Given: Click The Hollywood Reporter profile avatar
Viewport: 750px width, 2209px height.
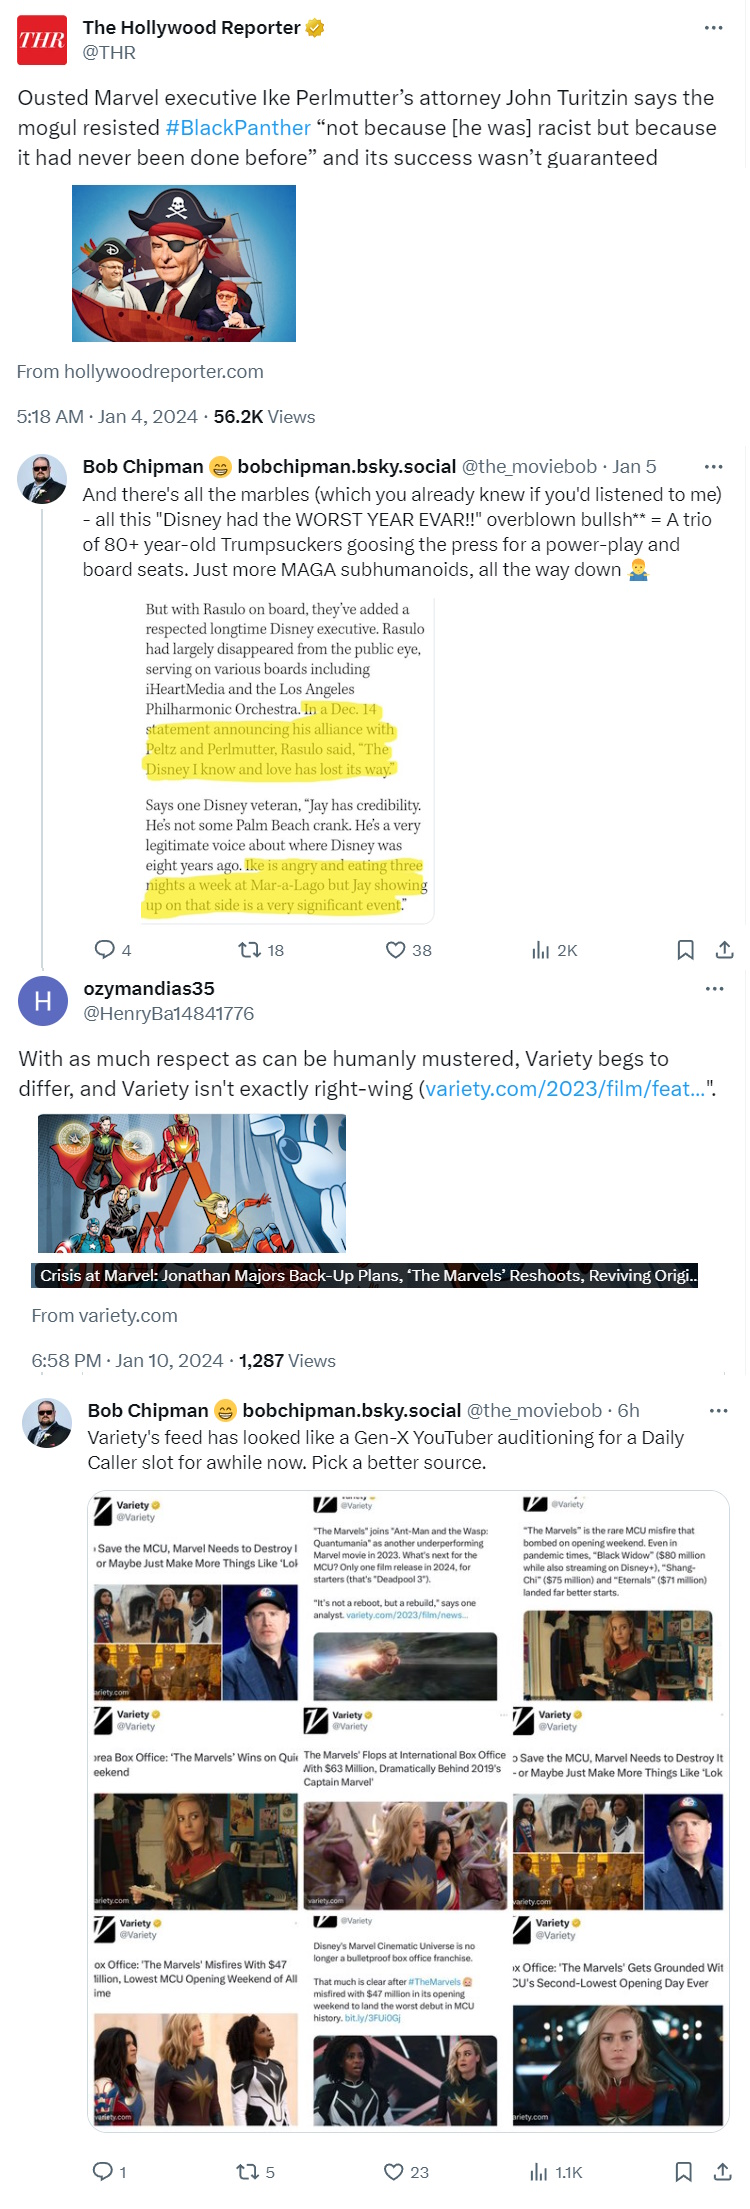Looking at the screenshot, I should pyautogui.click(x=42, y=40).
